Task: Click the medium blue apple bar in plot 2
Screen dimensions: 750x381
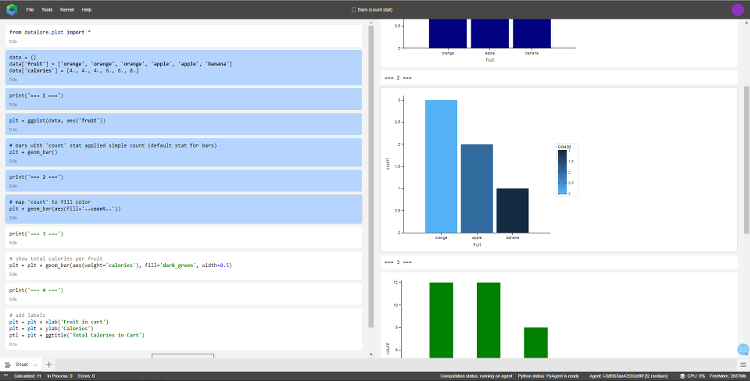Action: coord(477,188)
